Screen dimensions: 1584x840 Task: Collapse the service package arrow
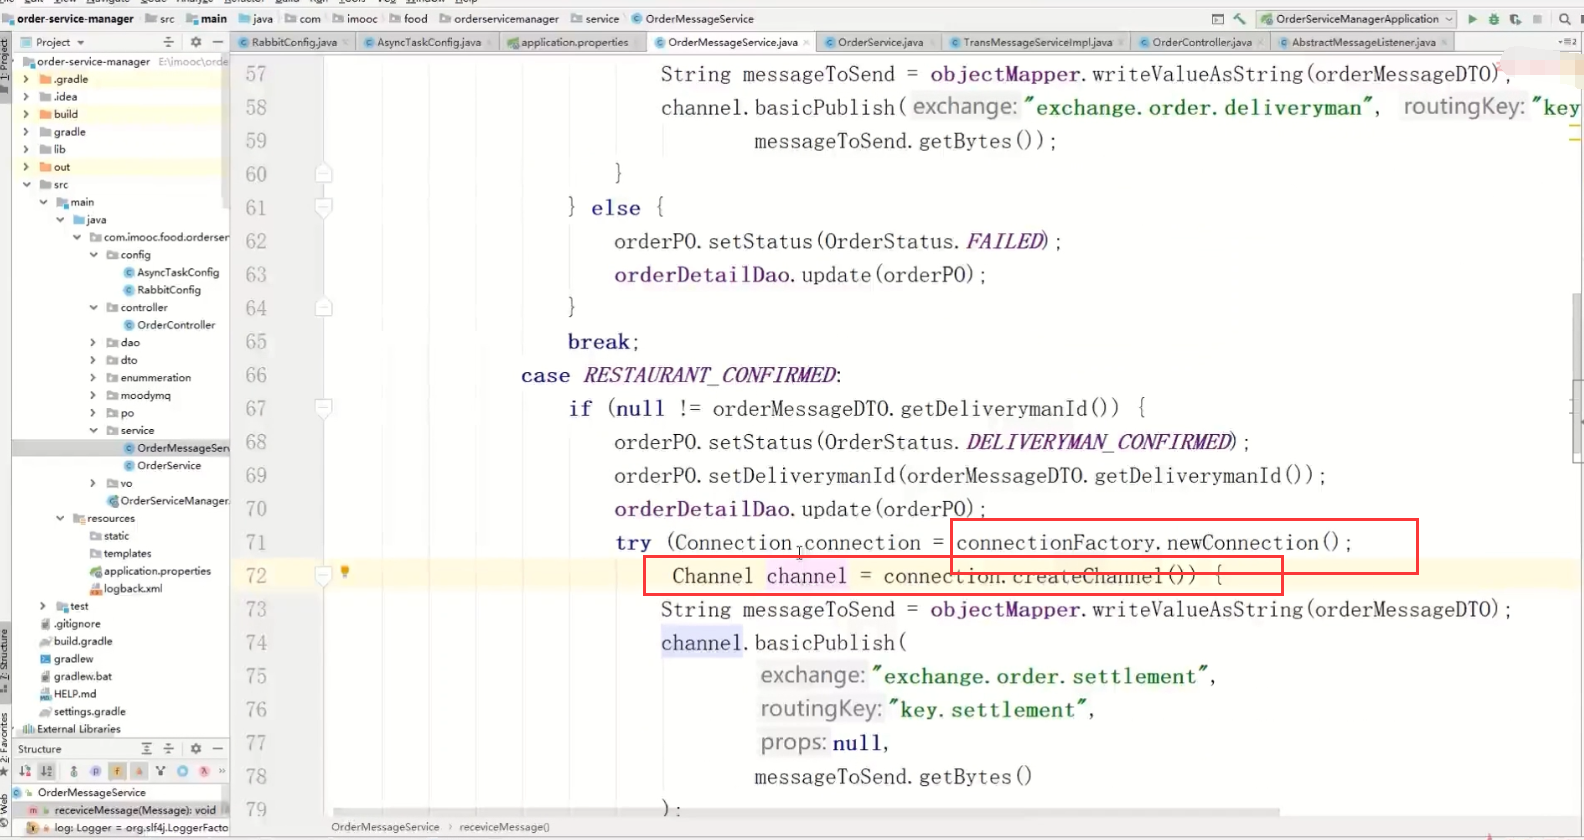pos(94,430)
